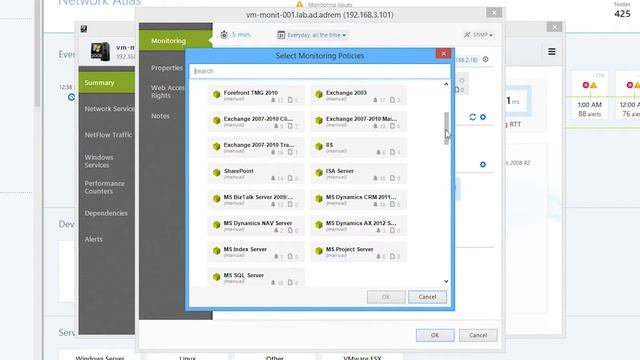This screenshot has height=360, width=640.
Task: Click the 1:00 AM 88 alerts marker
Action: tap(590, 96)
